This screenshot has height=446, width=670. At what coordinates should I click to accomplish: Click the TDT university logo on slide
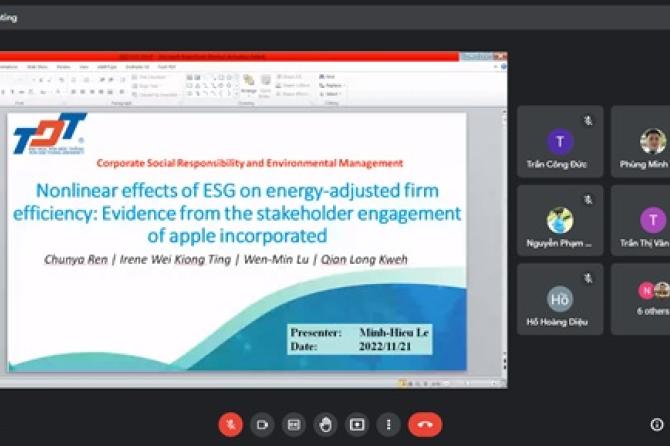pos(48,134)
